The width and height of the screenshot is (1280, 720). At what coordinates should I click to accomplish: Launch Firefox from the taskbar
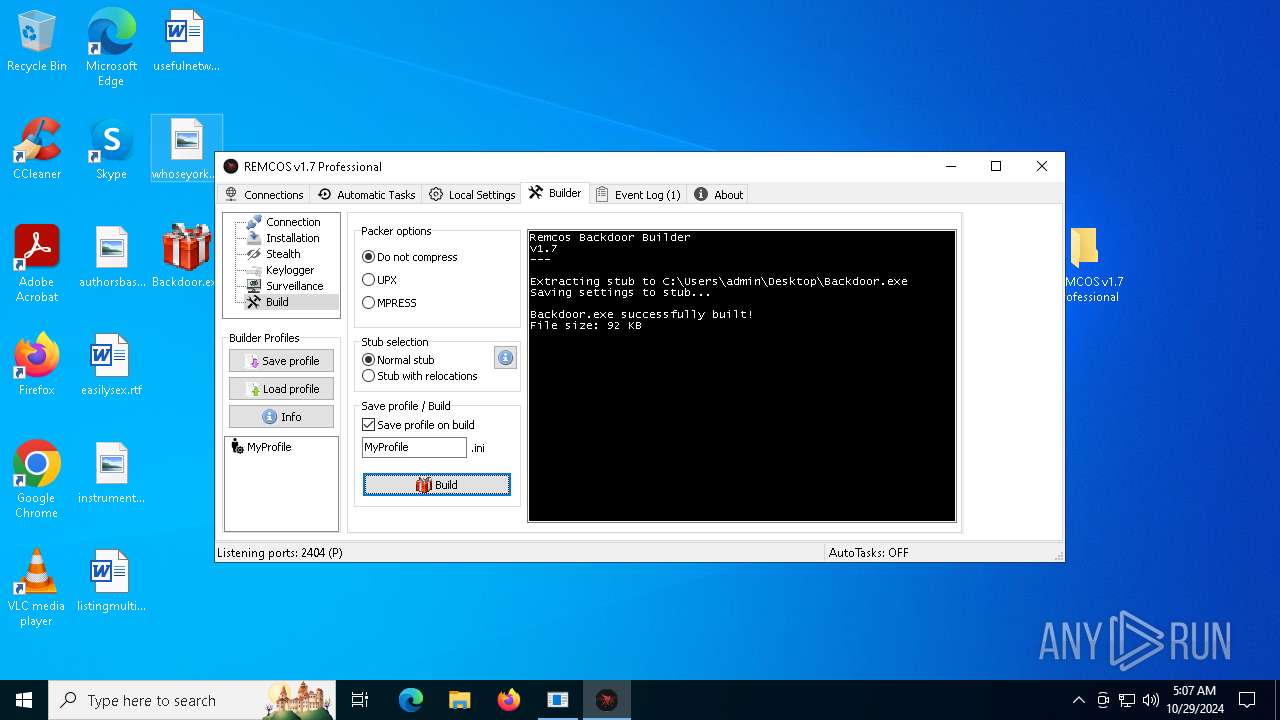coord(508,700)
